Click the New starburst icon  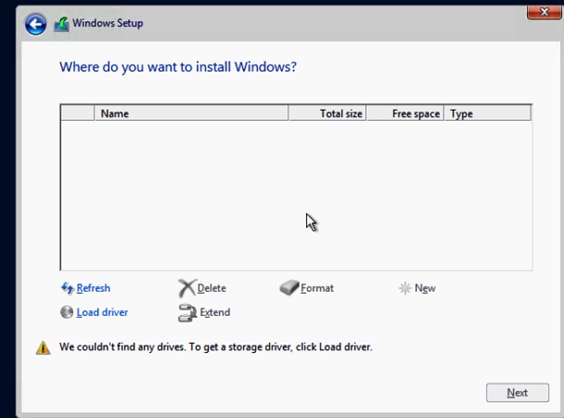pos(405,288)
